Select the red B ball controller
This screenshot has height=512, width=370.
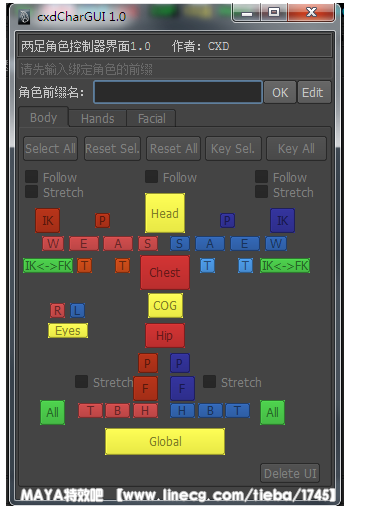[117, 410]
